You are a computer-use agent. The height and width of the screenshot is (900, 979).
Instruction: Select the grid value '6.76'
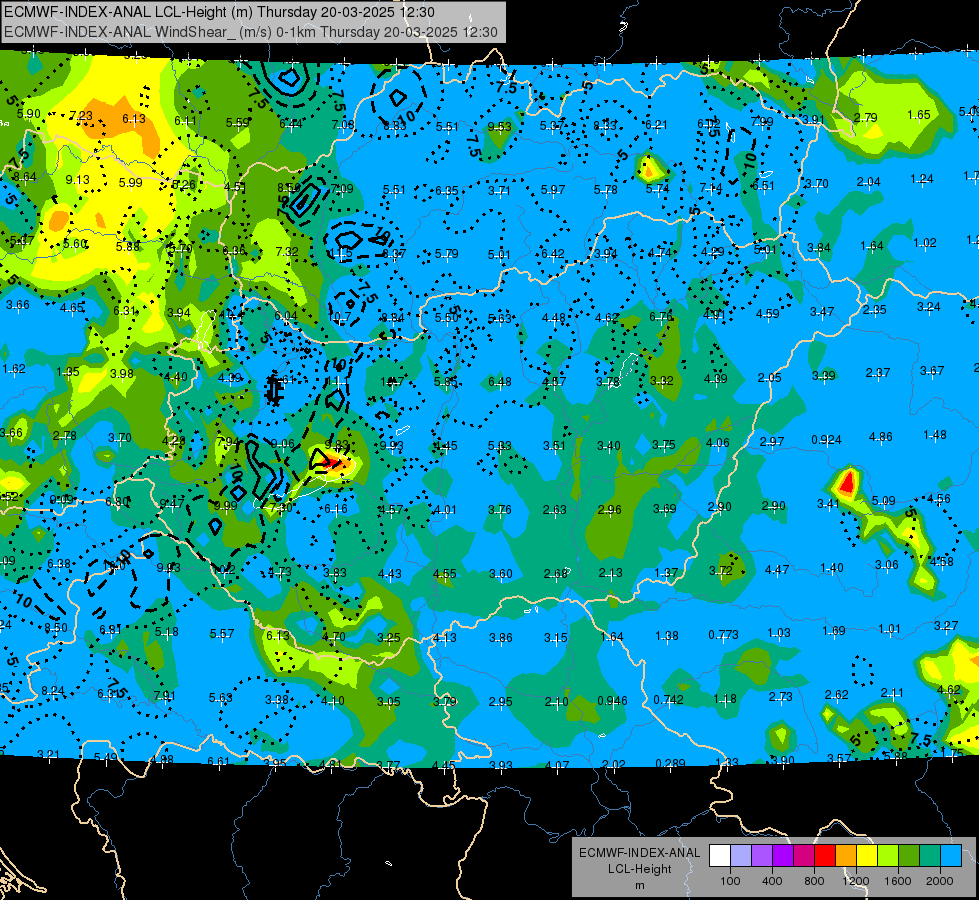[x=661, y=317]
